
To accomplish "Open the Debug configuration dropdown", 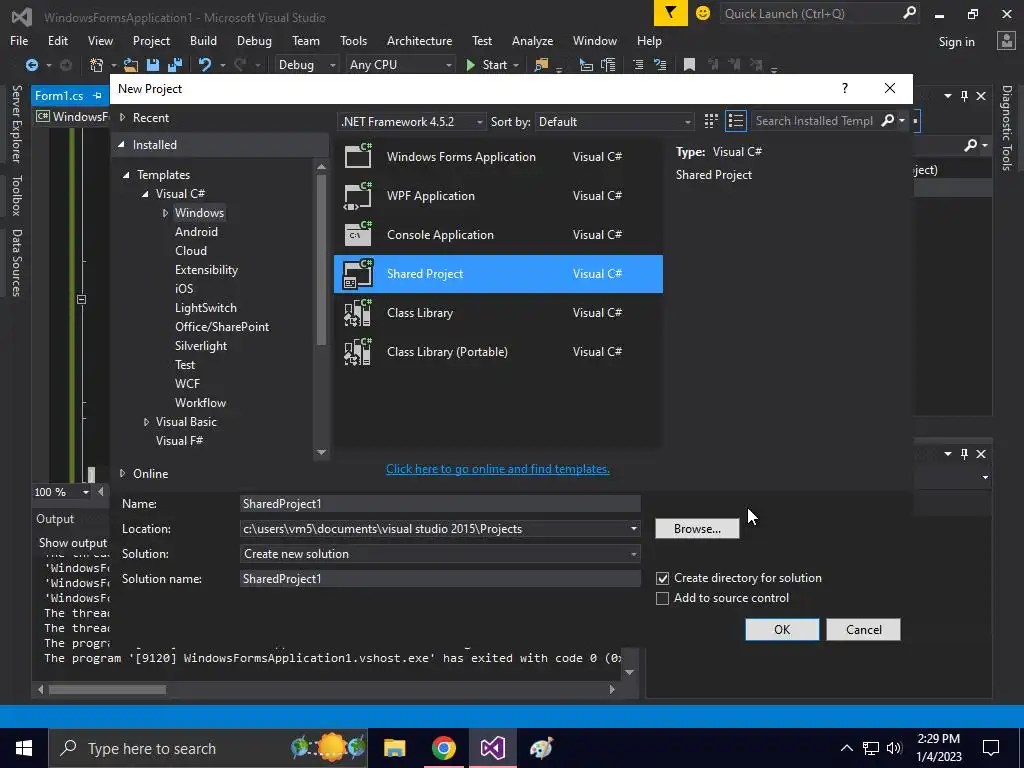I will (306, 65).
